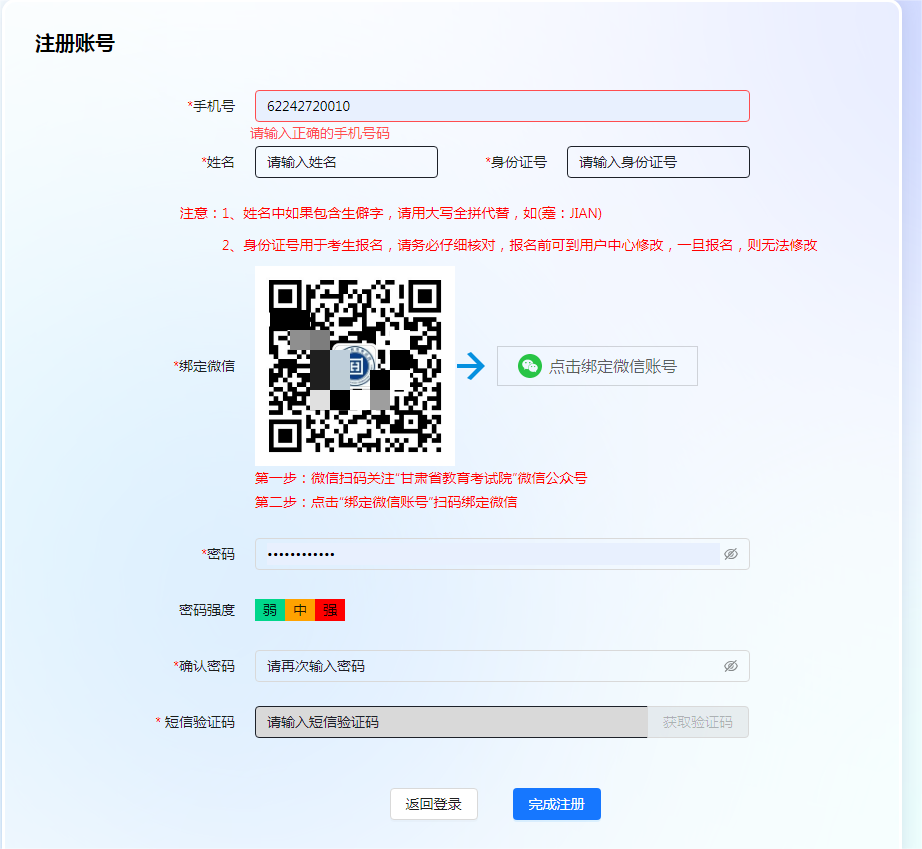Click the red asterisk beside 短信验证码 label

coord(157,720)
